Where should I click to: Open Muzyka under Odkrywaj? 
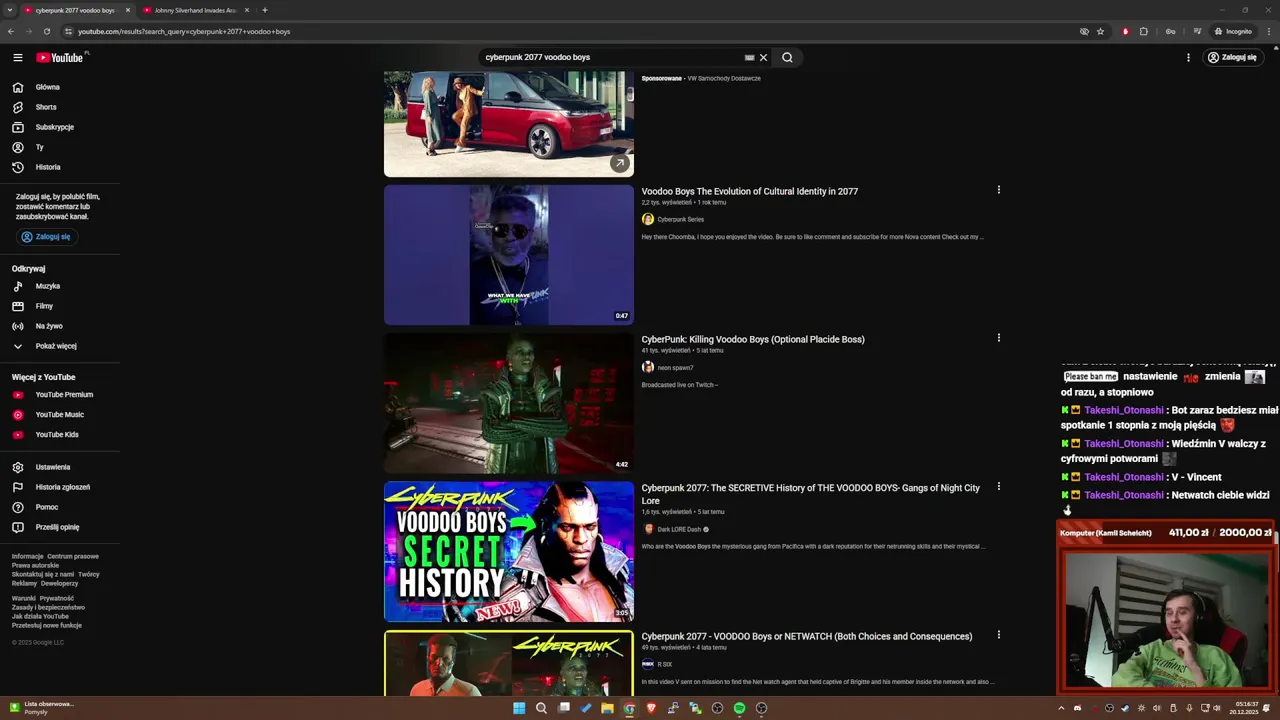60,286
